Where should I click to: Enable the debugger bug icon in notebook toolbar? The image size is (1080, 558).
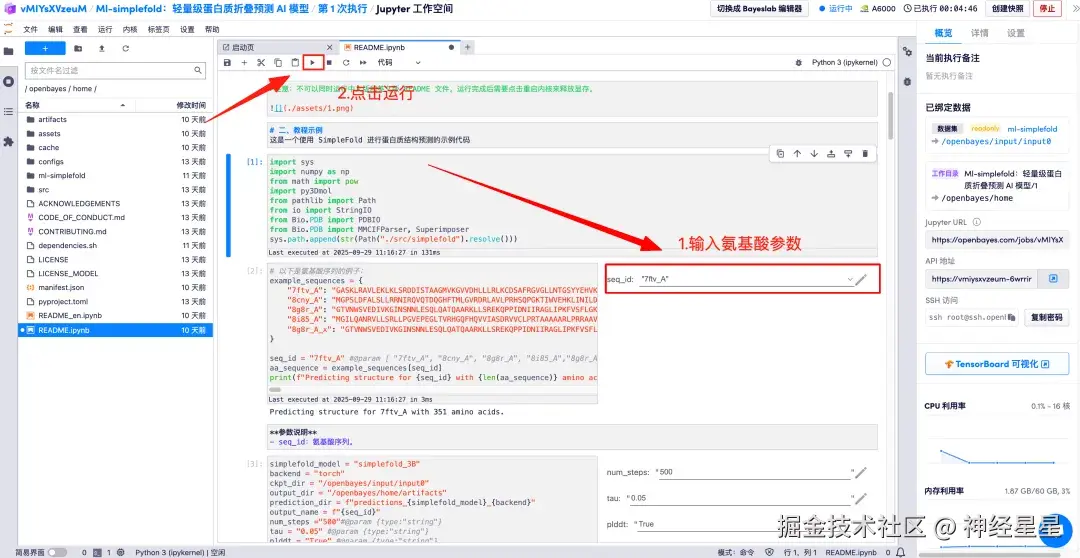798,62
